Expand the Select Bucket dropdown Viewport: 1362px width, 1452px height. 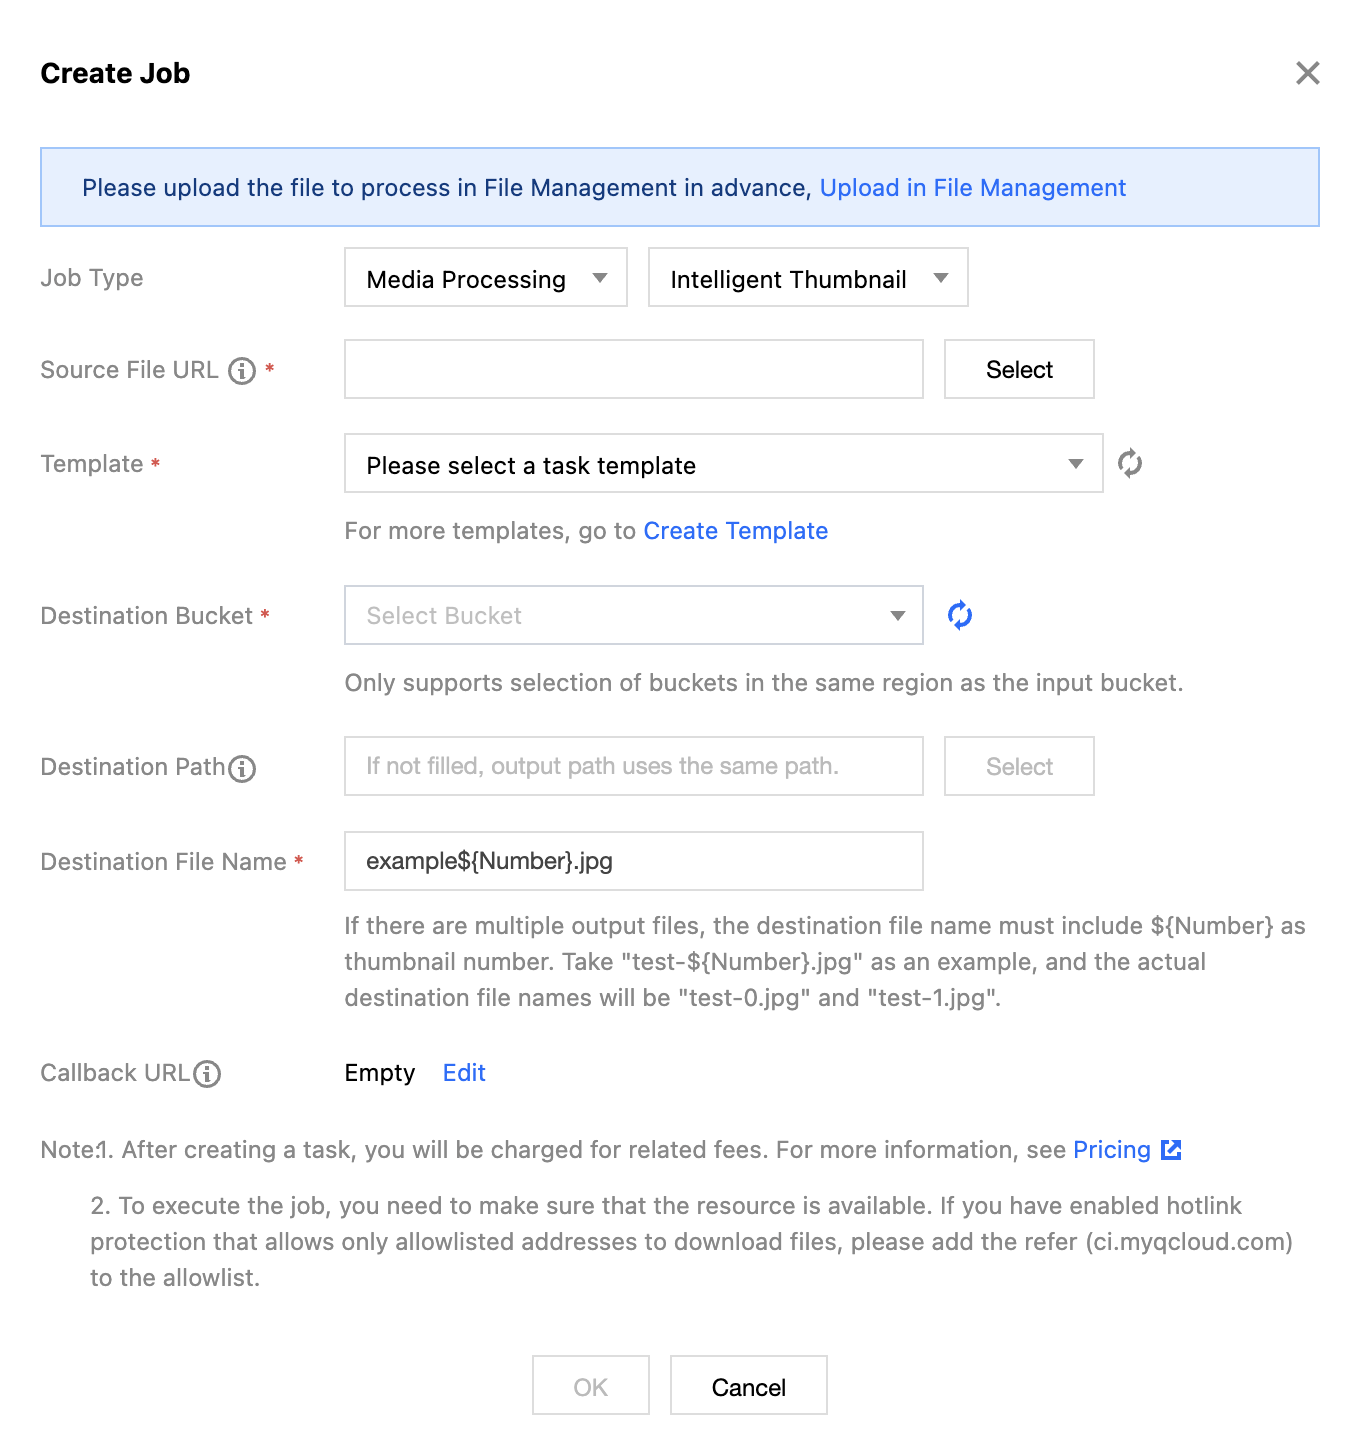633,616
